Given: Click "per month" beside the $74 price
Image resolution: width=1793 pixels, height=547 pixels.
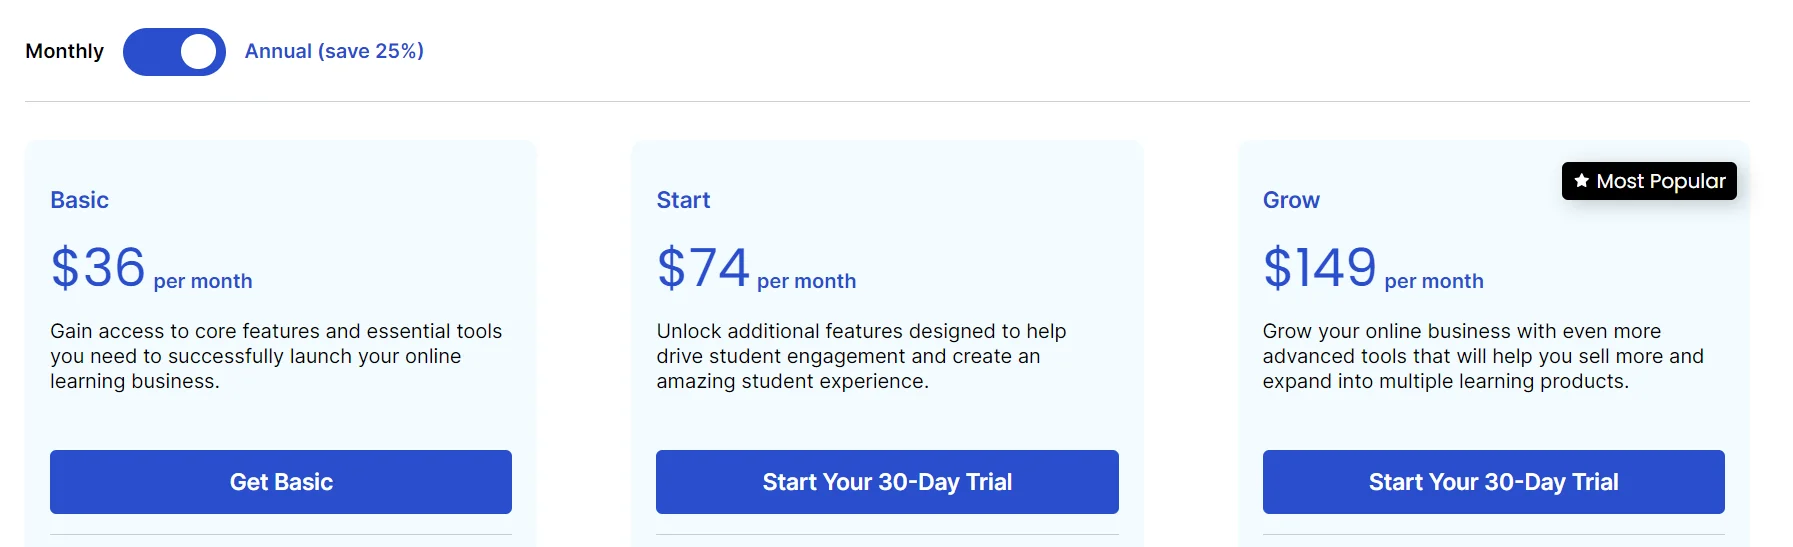Looking at the screenshot, I should click(x=806, y=282).
